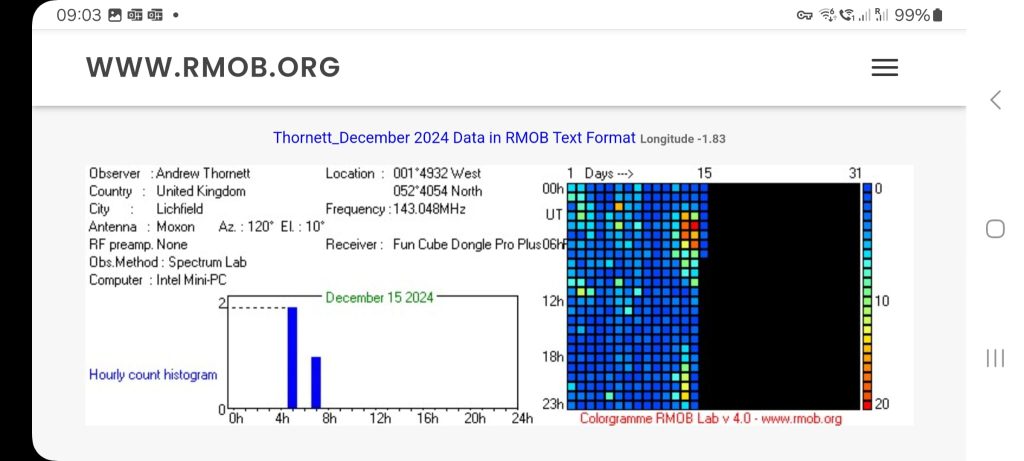Tap the Android home button

point(995,229)
